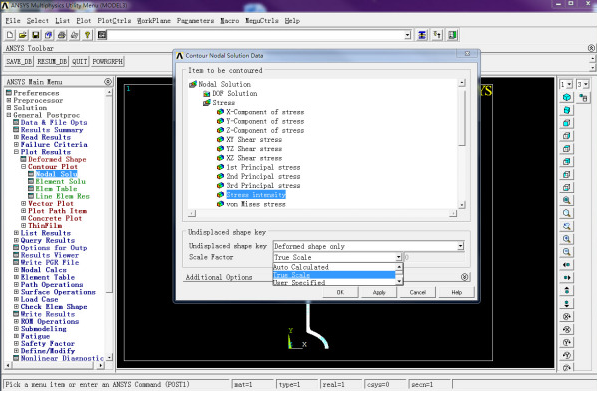Click the New Analysis toolbar icon
Screen dimensions: 597x393
[x=10, y=35]
